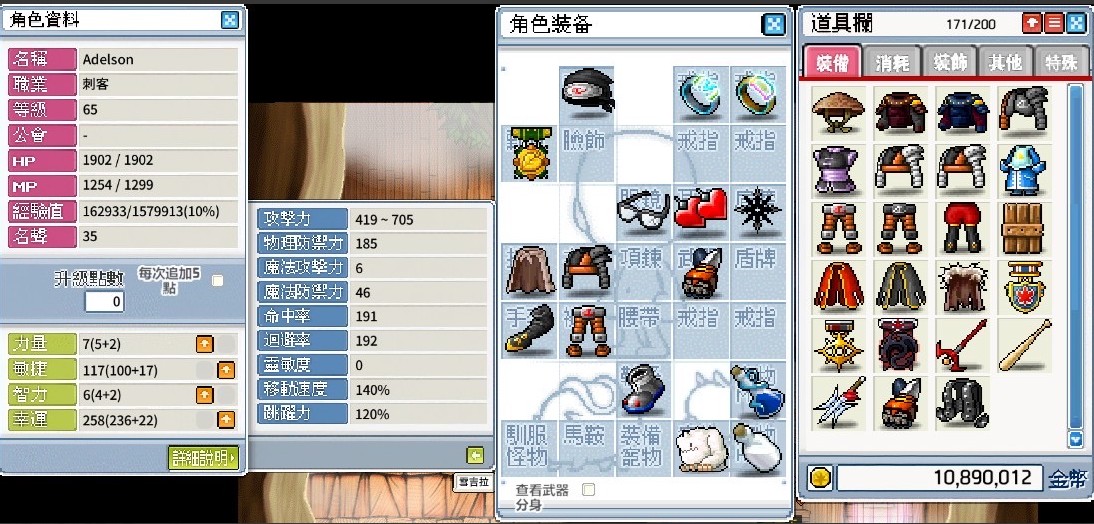
Task: Select the white bottle pet item slot
Action: click(758, 449)
